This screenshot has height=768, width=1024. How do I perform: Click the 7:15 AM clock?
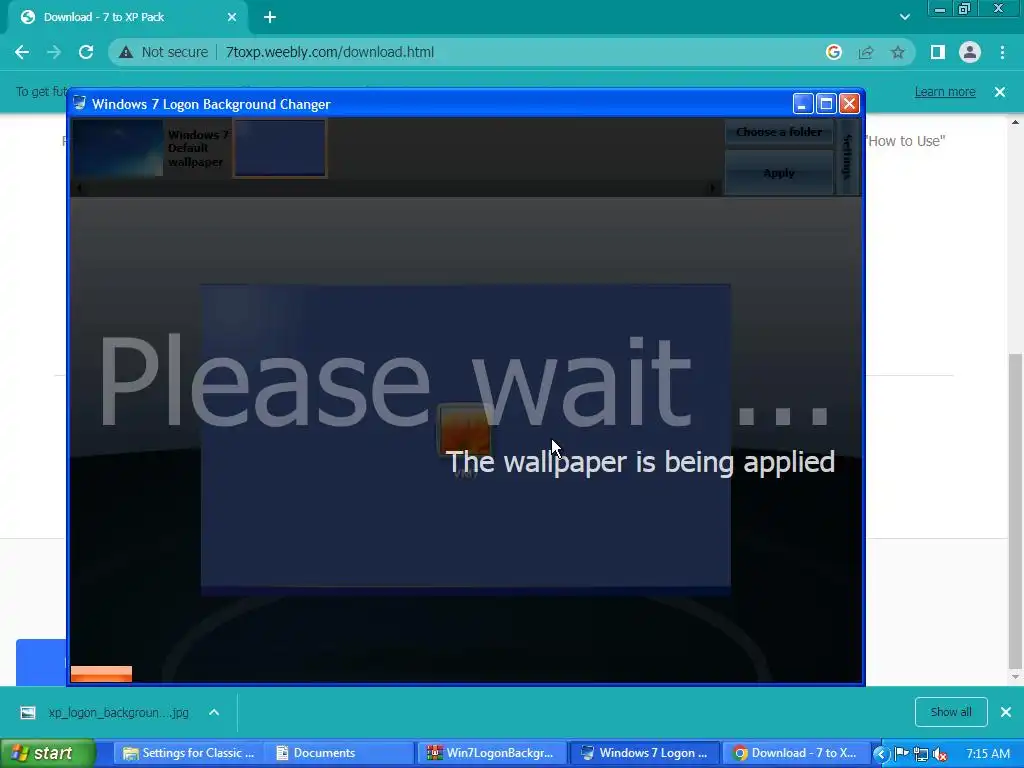click(x=987, y=754)
